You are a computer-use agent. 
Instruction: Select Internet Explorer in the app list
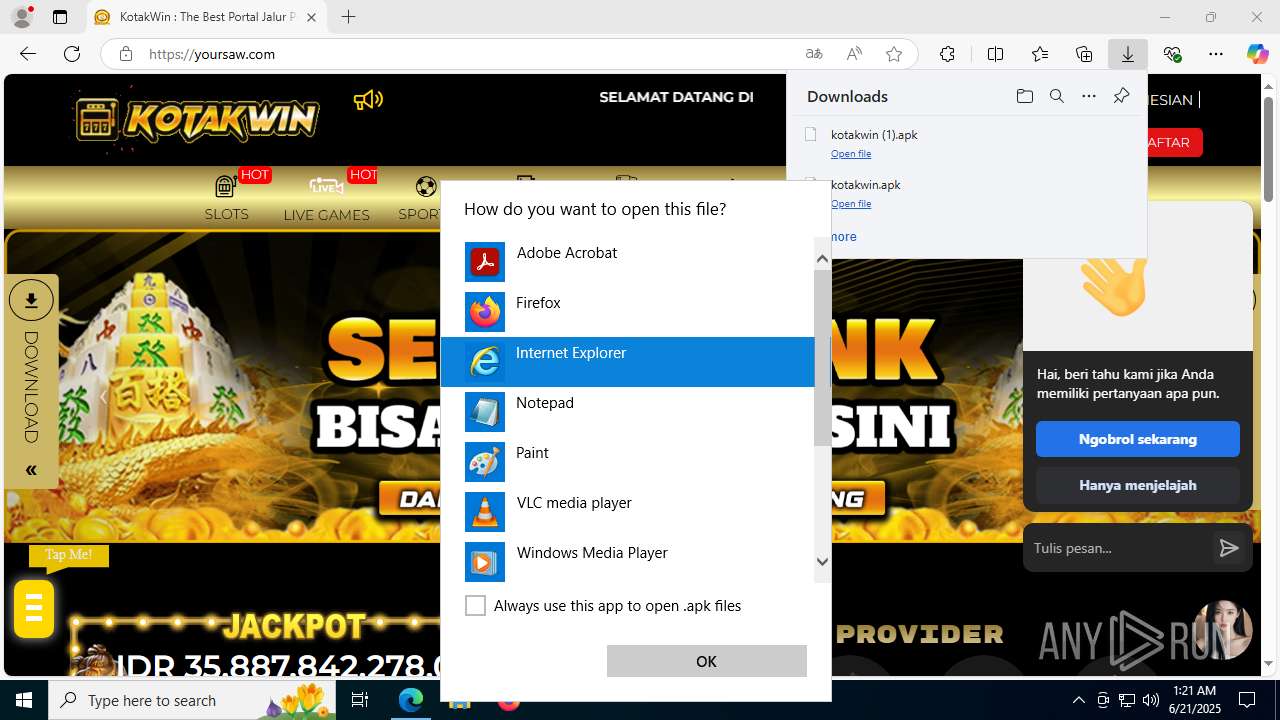628,362
